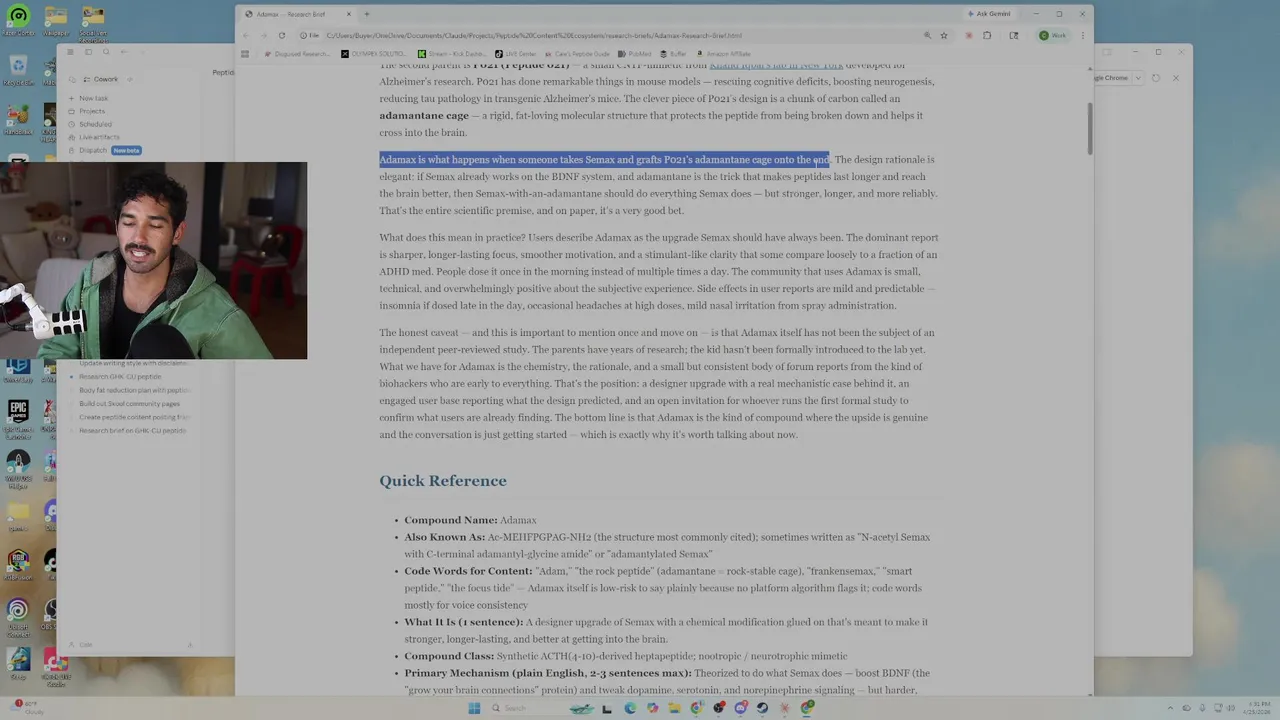Click the highlighted Adamax sentence

pos(604,160)
